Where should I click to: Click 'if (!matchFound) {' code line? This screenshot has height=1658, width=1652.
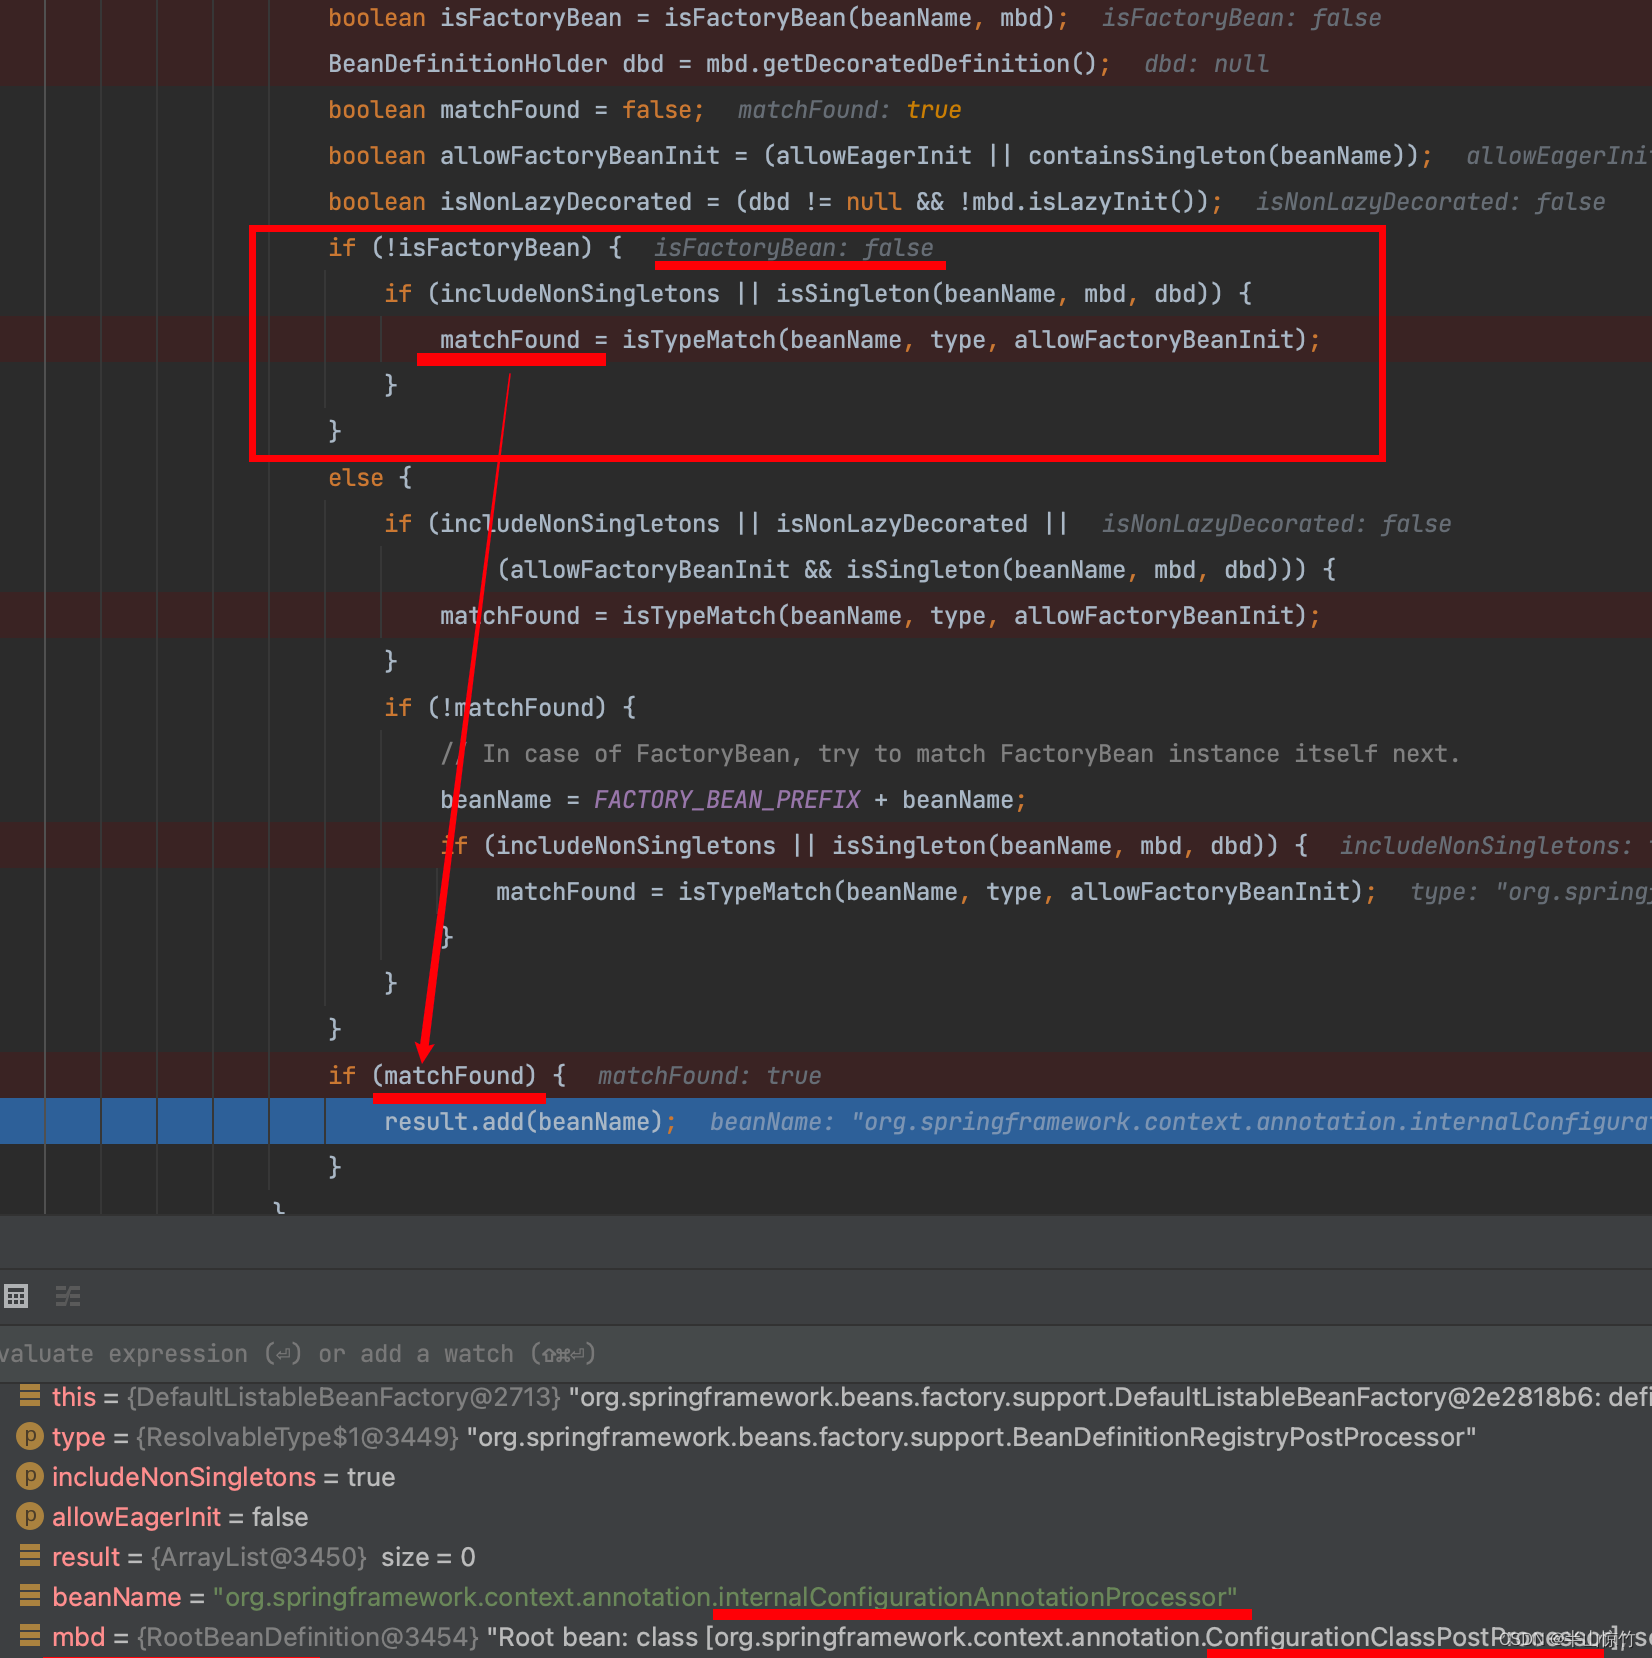pos(510,707)
